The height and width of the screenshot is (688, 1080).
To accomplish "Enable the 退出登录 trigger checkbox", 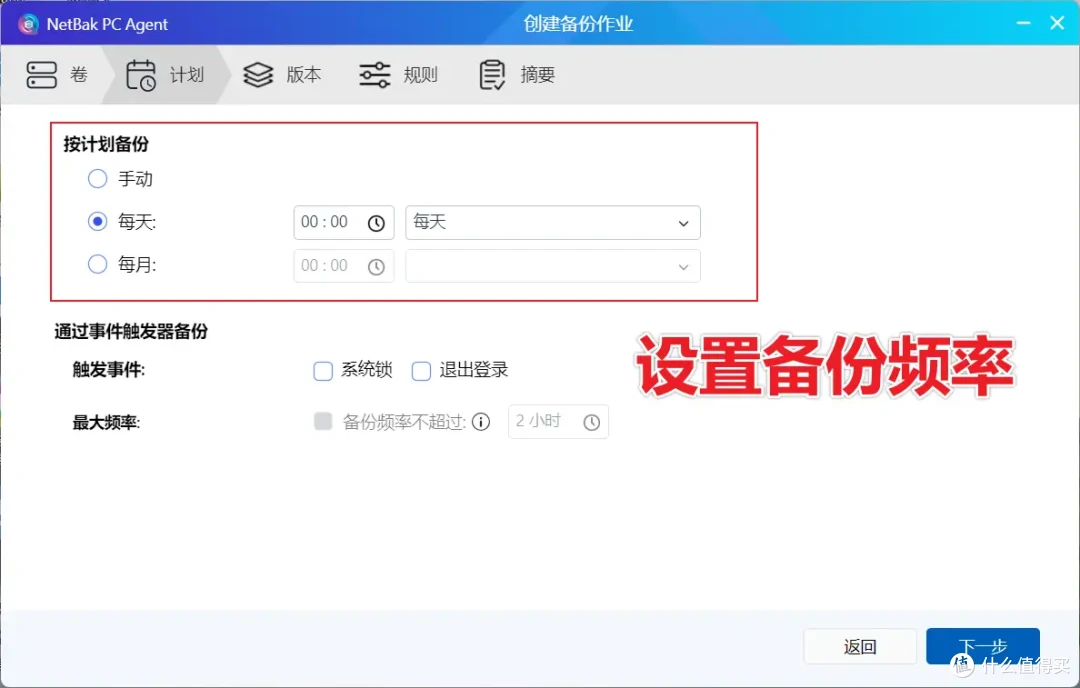I will [x=422, y=371].
